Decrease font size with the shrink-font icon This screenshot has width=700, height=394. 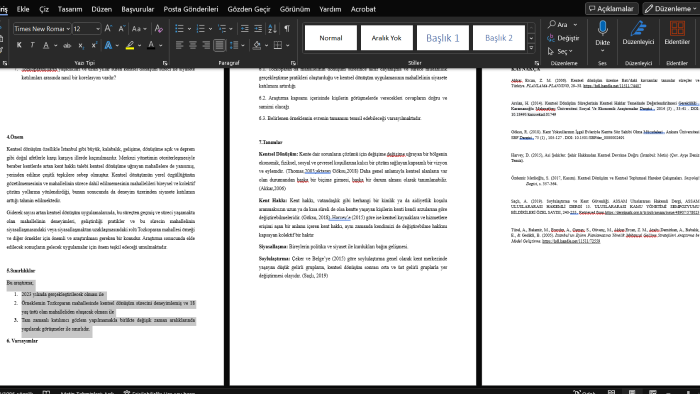(x=121, y=29)
